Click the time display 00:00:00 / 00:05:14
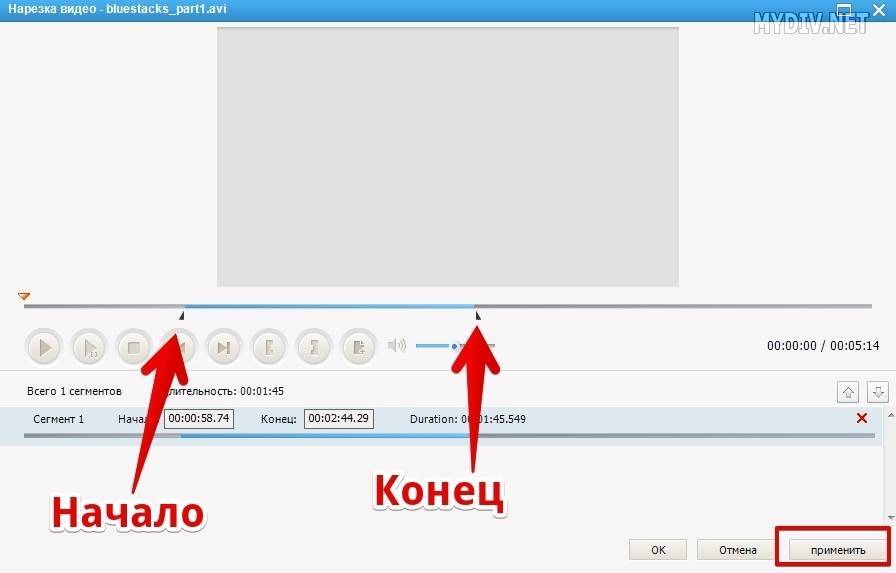 click(823, 346)
